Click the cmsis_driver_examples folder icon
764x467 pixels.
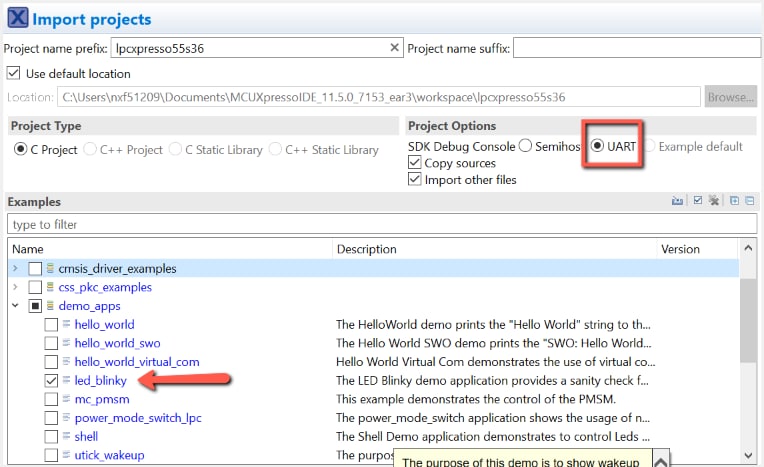tap(50, 269)
